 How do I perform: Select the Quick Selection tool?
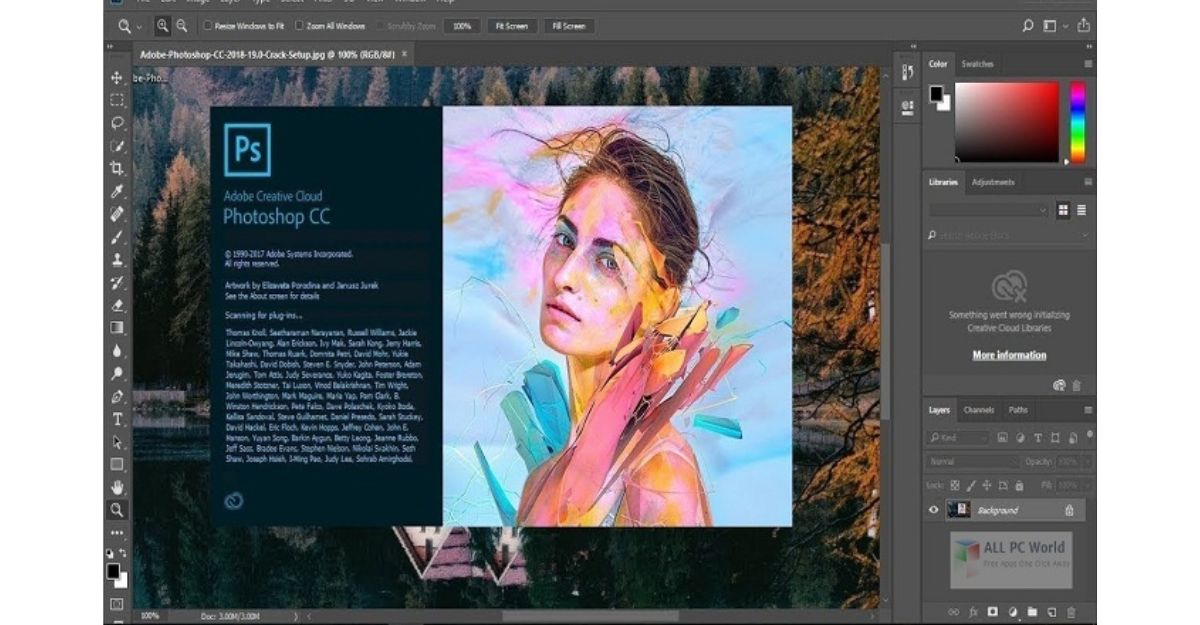click(x=117, y=146)
